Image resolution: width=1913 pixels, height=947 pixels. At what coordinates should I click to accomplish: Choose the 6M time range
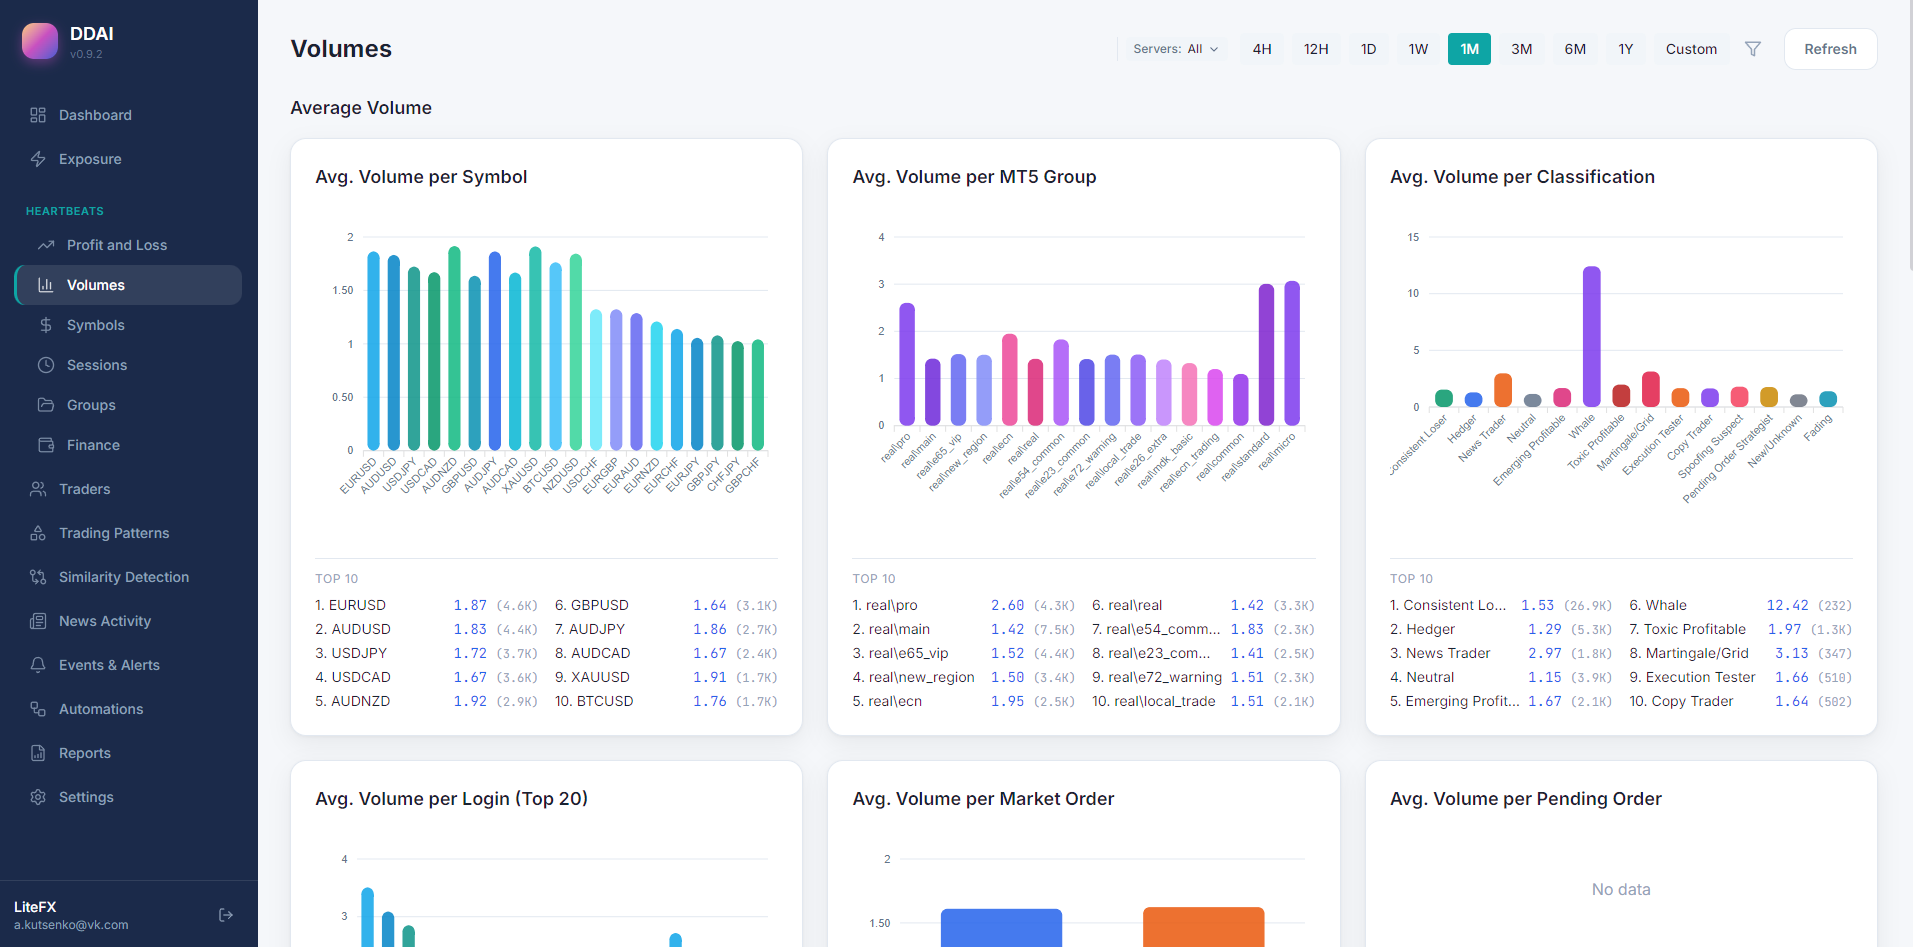[1575, 49]
